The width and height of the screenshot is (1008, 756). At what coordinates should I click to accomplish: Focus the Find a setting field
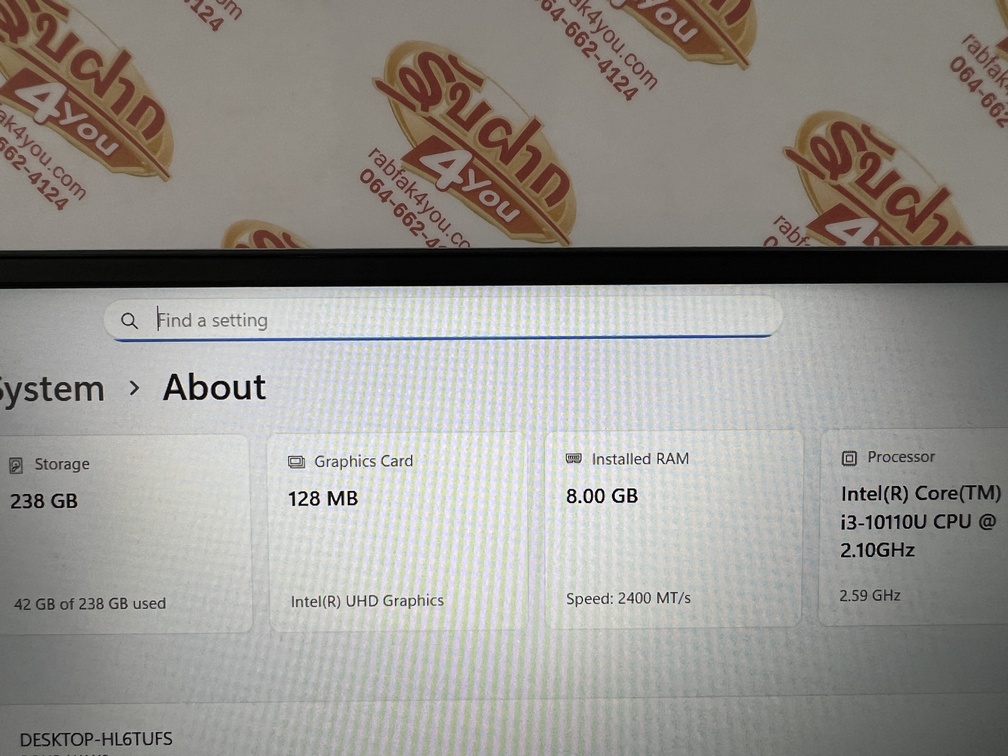click(x=443, y=319)
